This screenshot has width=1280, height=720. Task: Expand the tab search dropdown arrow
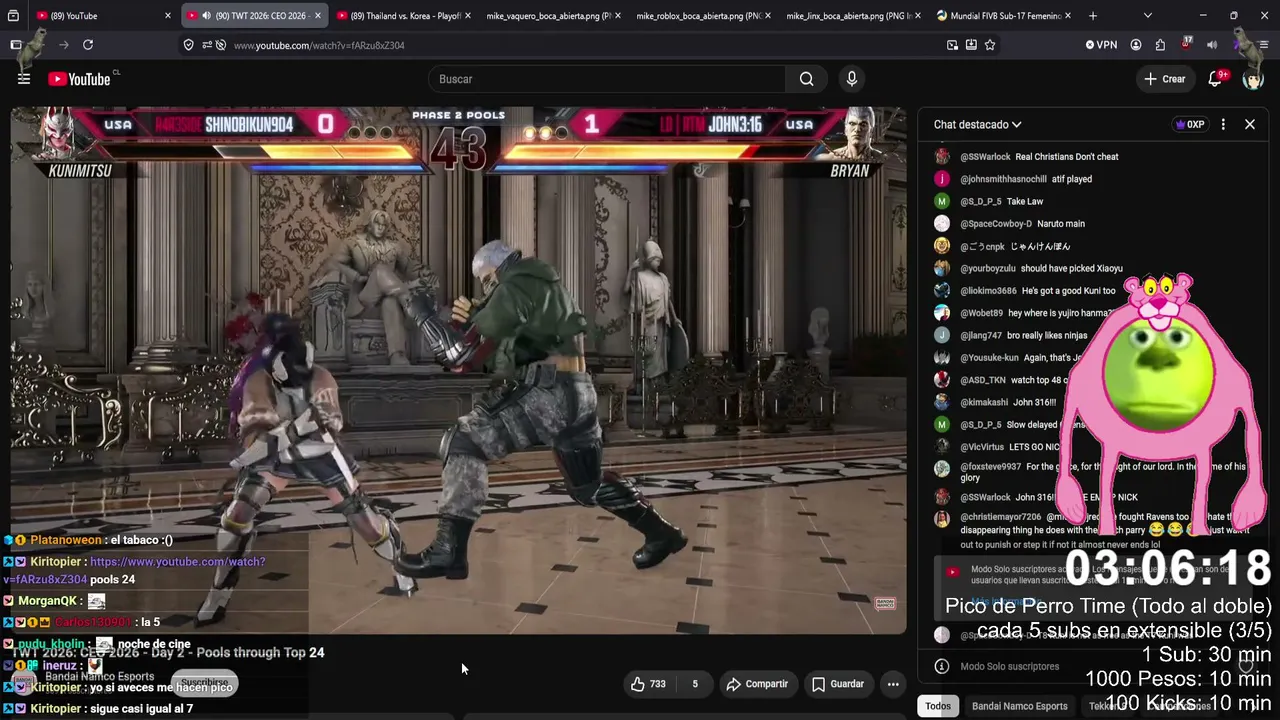[1148, 16]
